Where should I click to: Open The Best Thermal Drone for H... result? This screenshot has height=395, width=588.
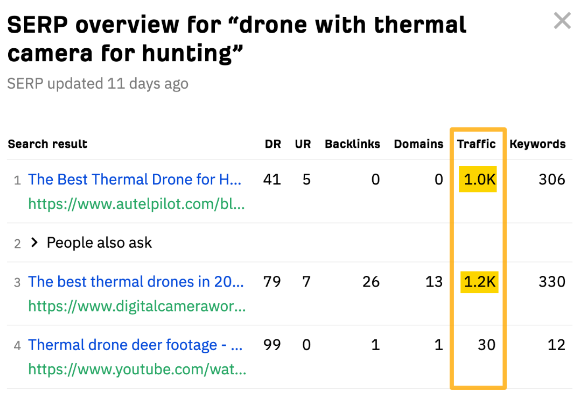point(135,179)
